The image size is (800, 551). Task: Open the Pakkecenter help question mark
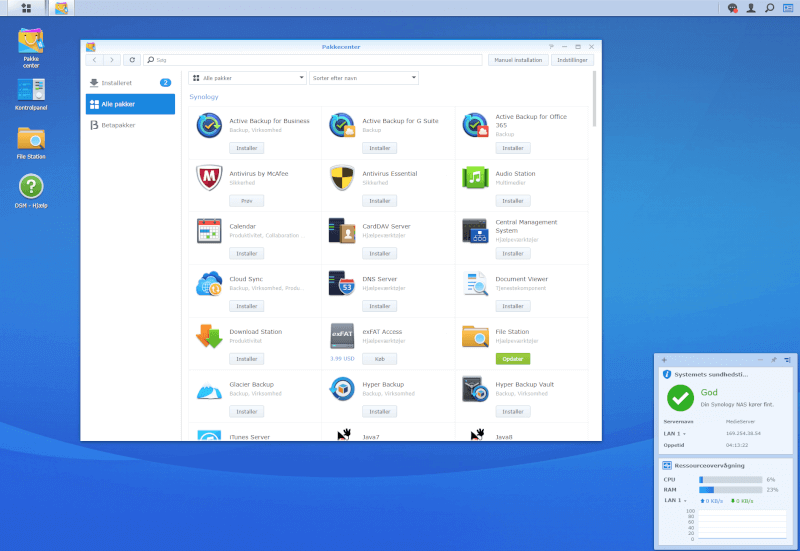551,46
